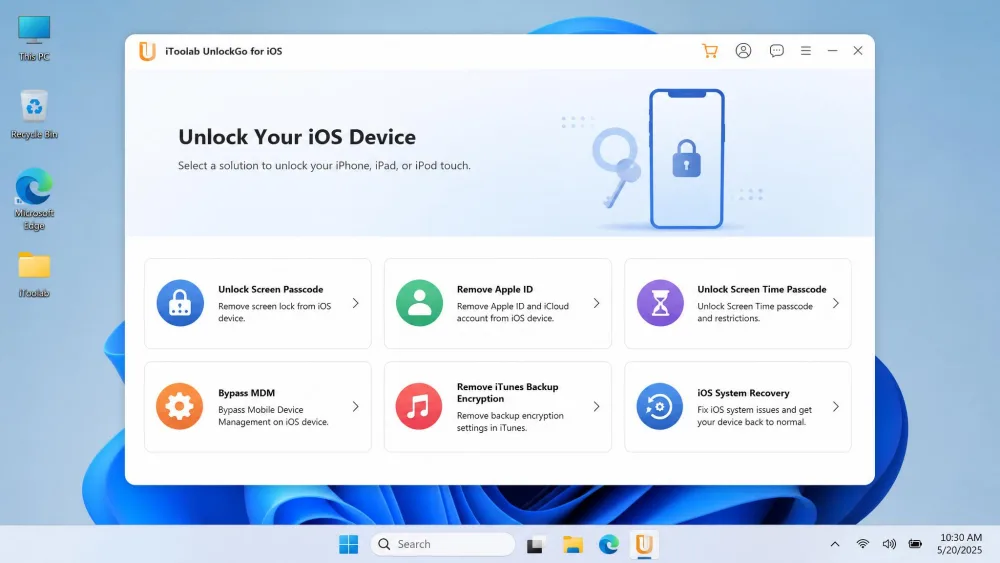Expand the iOS System Recovery chevron

[835, 407]
